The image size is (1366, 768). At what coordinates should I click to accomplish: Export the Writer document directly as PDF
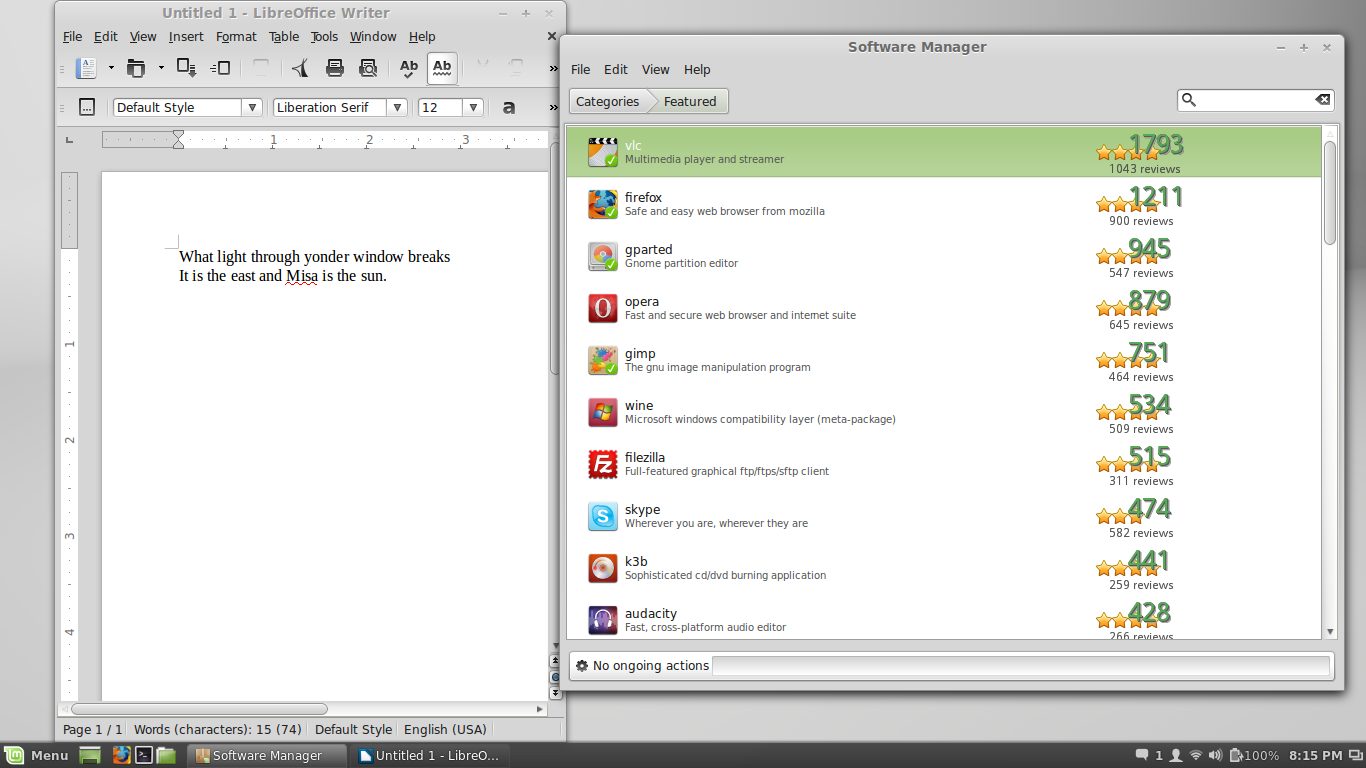coord(300,68)
